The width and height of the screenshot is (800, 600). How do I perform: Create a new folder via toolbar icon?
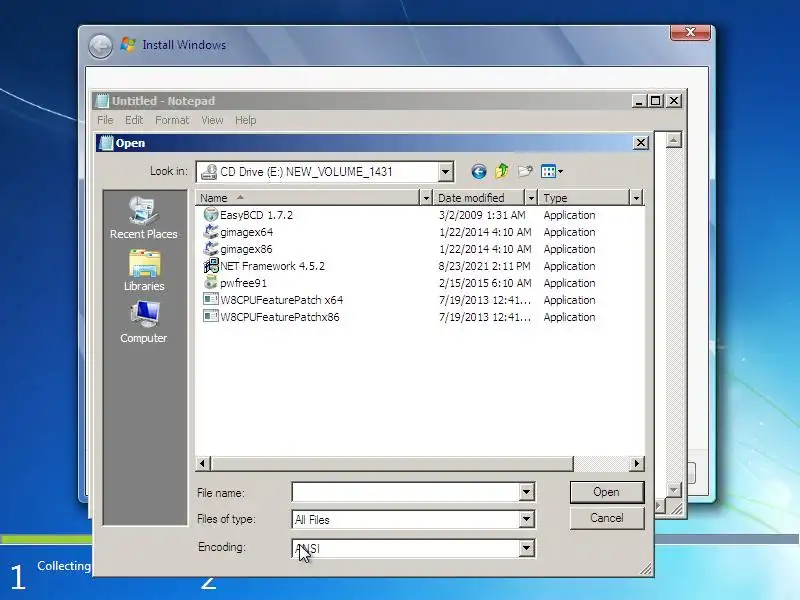coord(525,171)
